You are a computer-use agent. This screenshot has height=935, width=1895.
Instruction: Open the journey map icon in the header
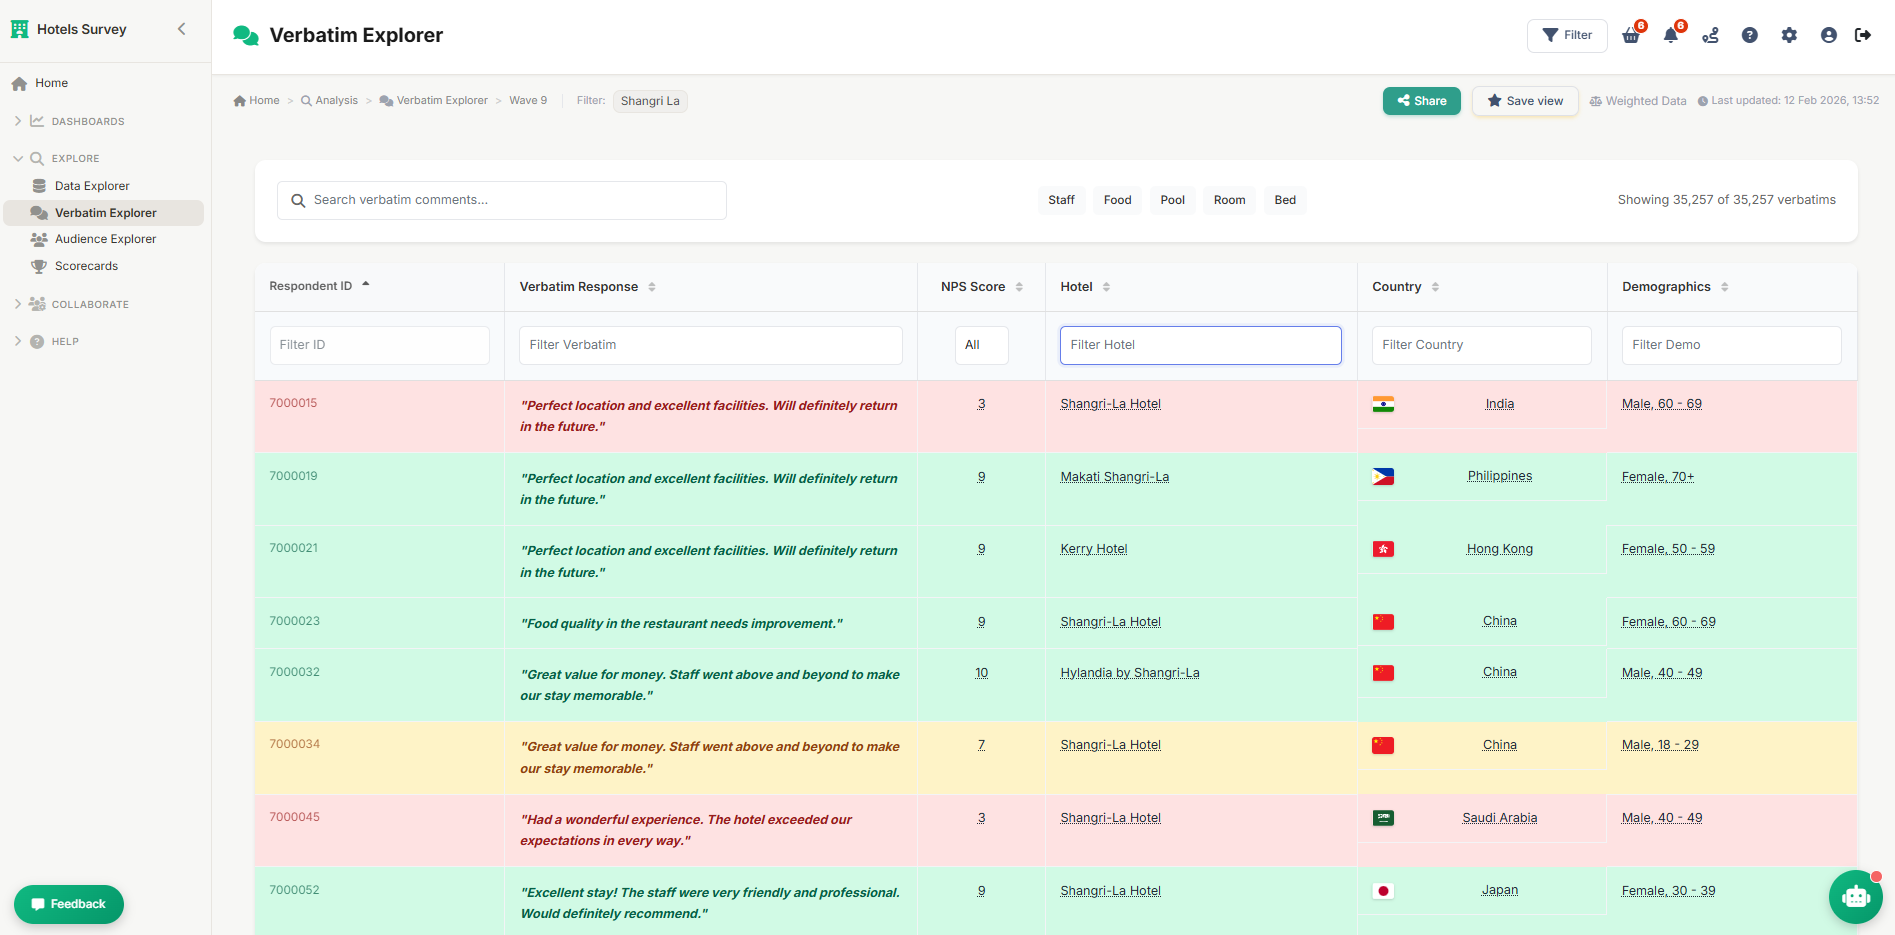[x=1710, y=35]
